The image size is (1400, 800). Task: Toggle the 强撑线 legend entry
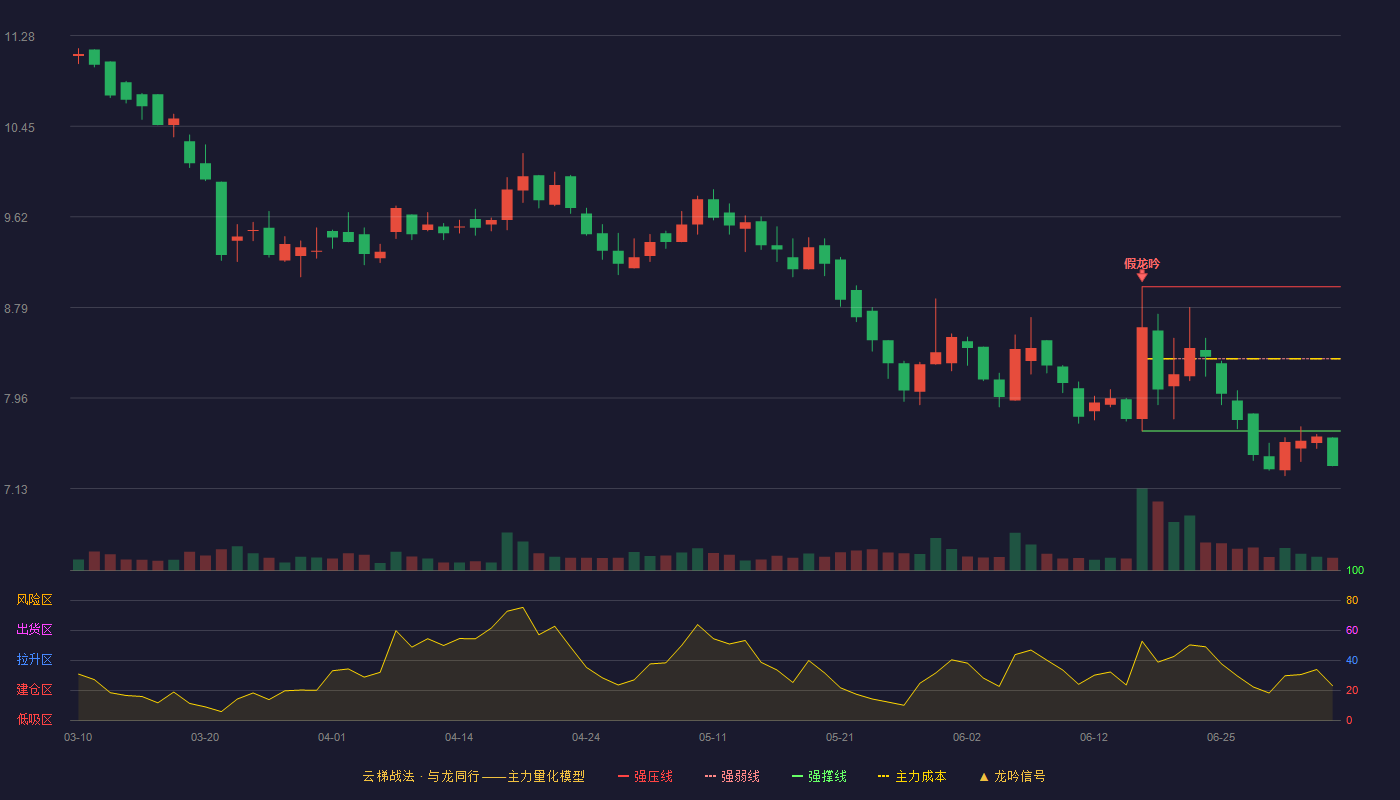coord(819,776)
